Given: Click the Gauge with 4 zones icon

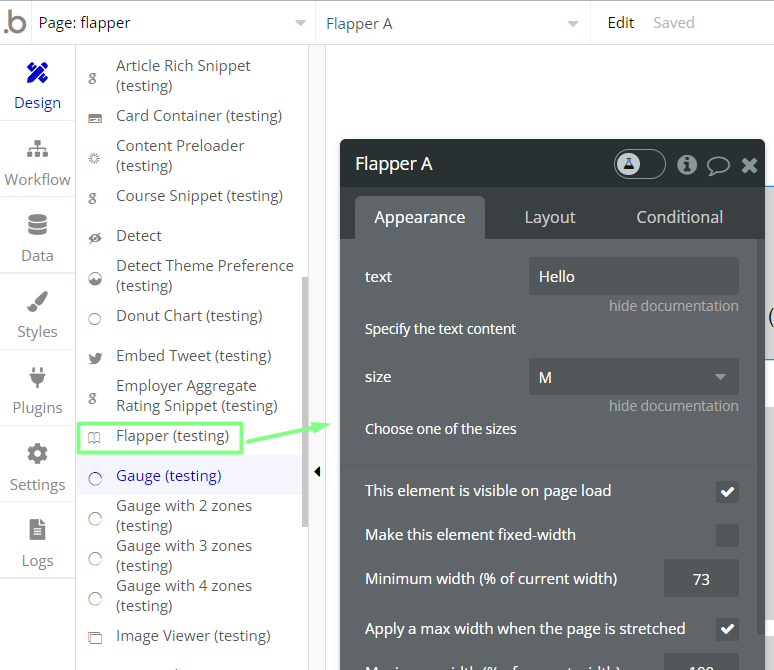Looking at the screenshot, I should [95, 598].
